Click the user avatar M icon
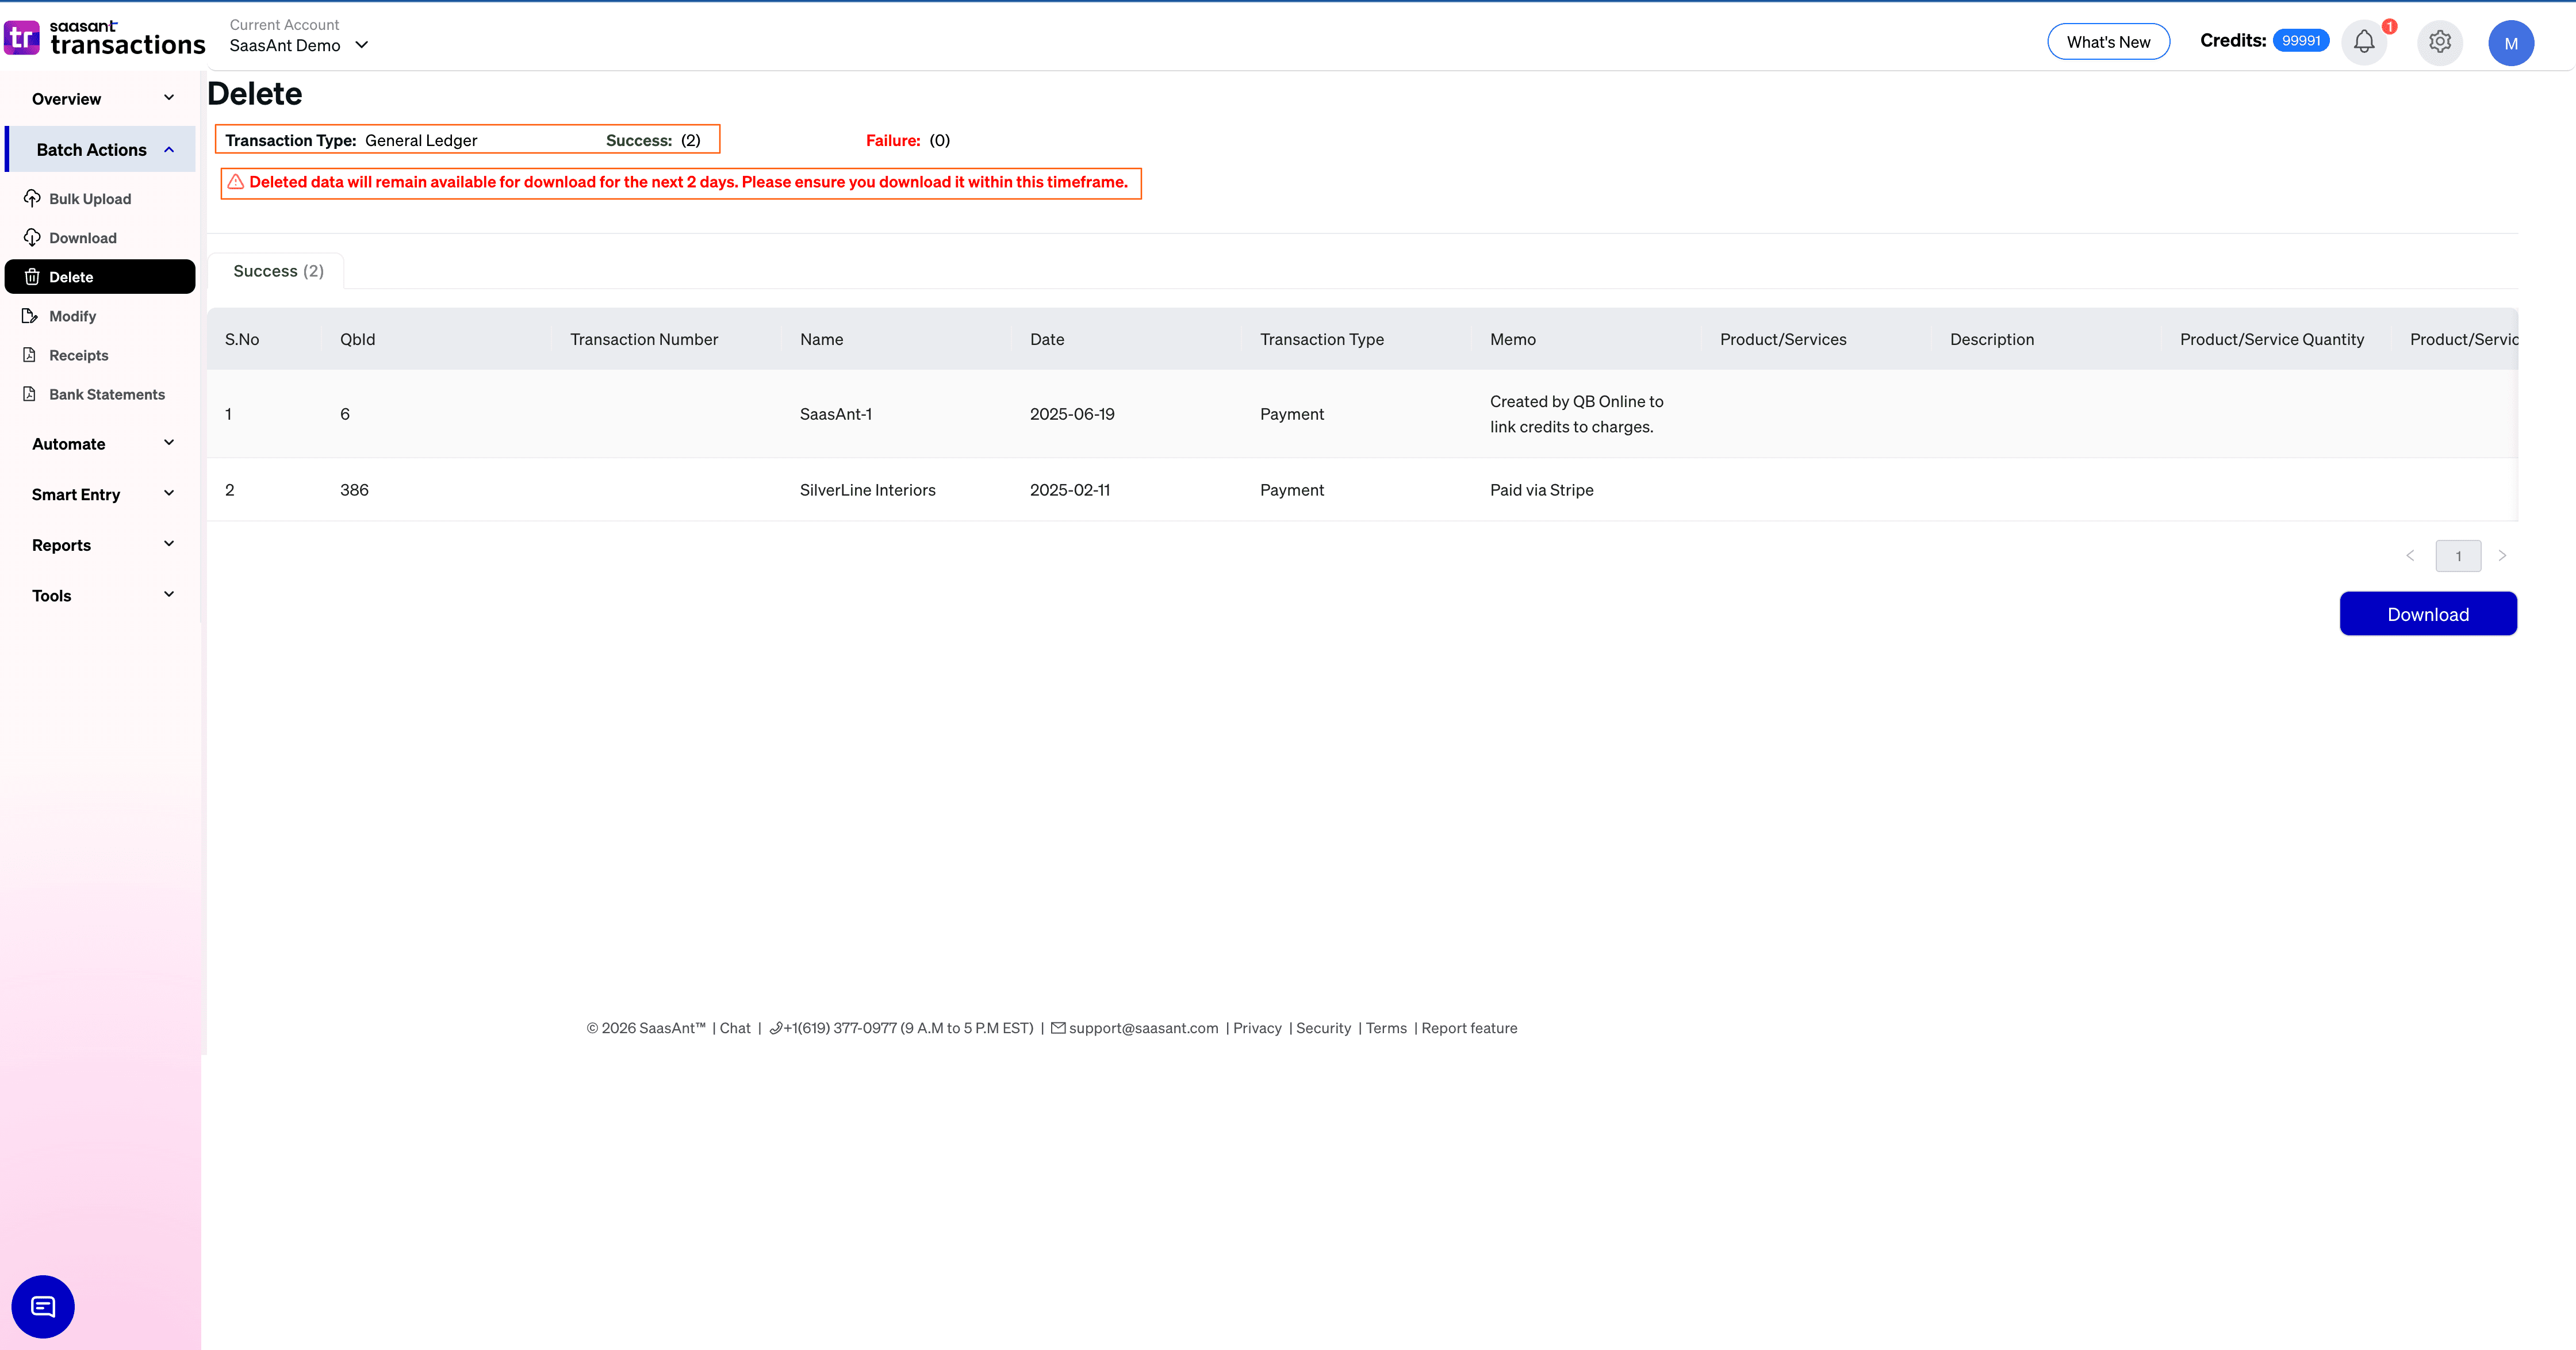Screen dimensions: 2576x1350 [2510, 43]
